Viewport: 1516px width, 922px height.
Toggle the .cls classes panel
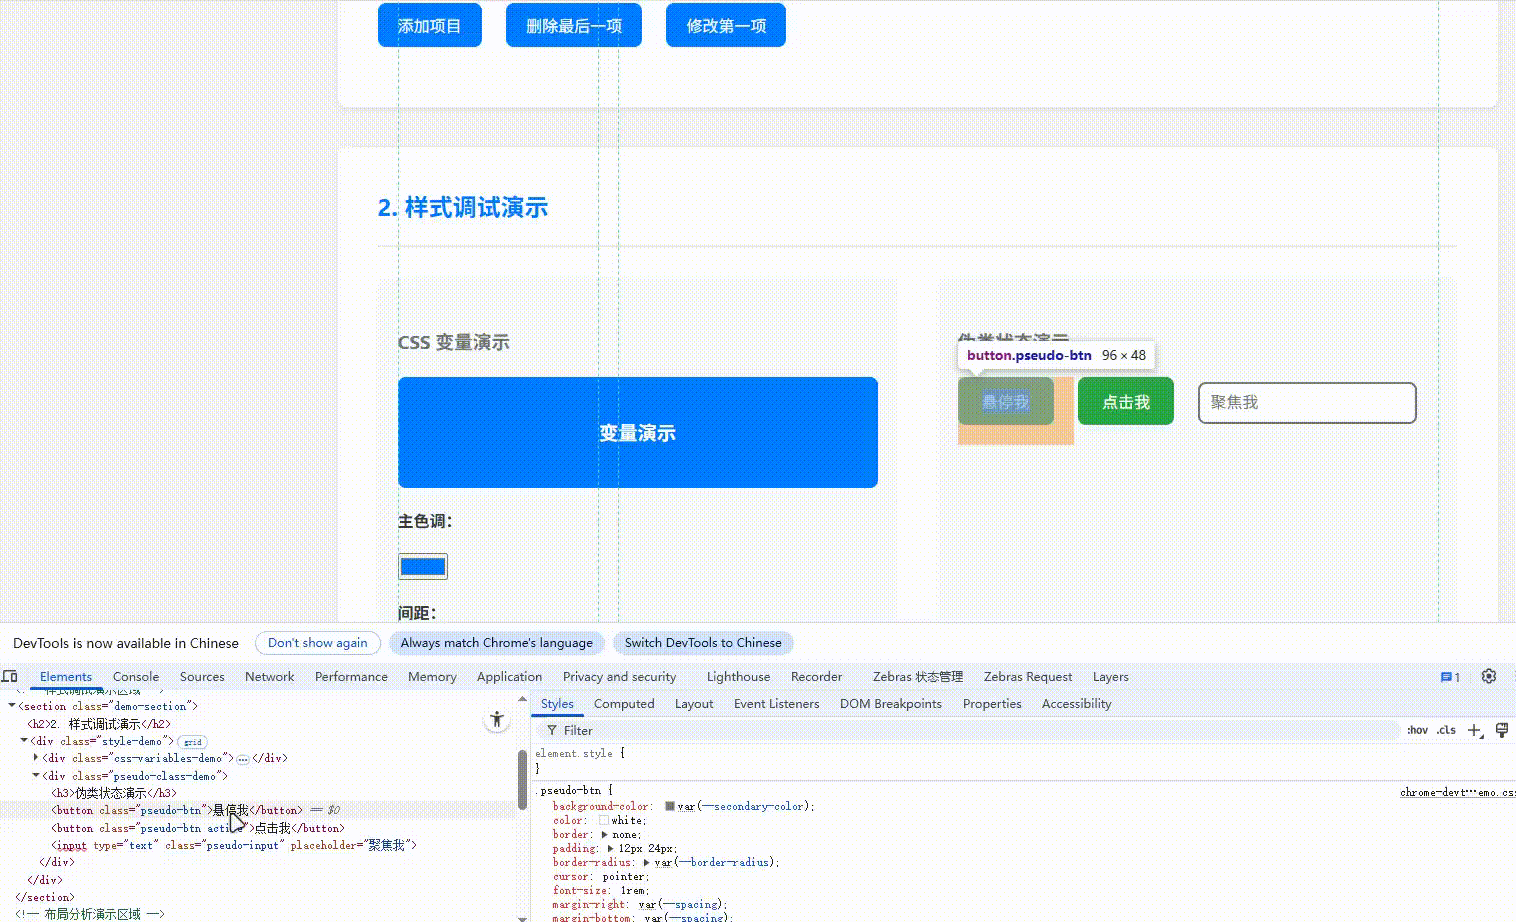[1445, 730]
